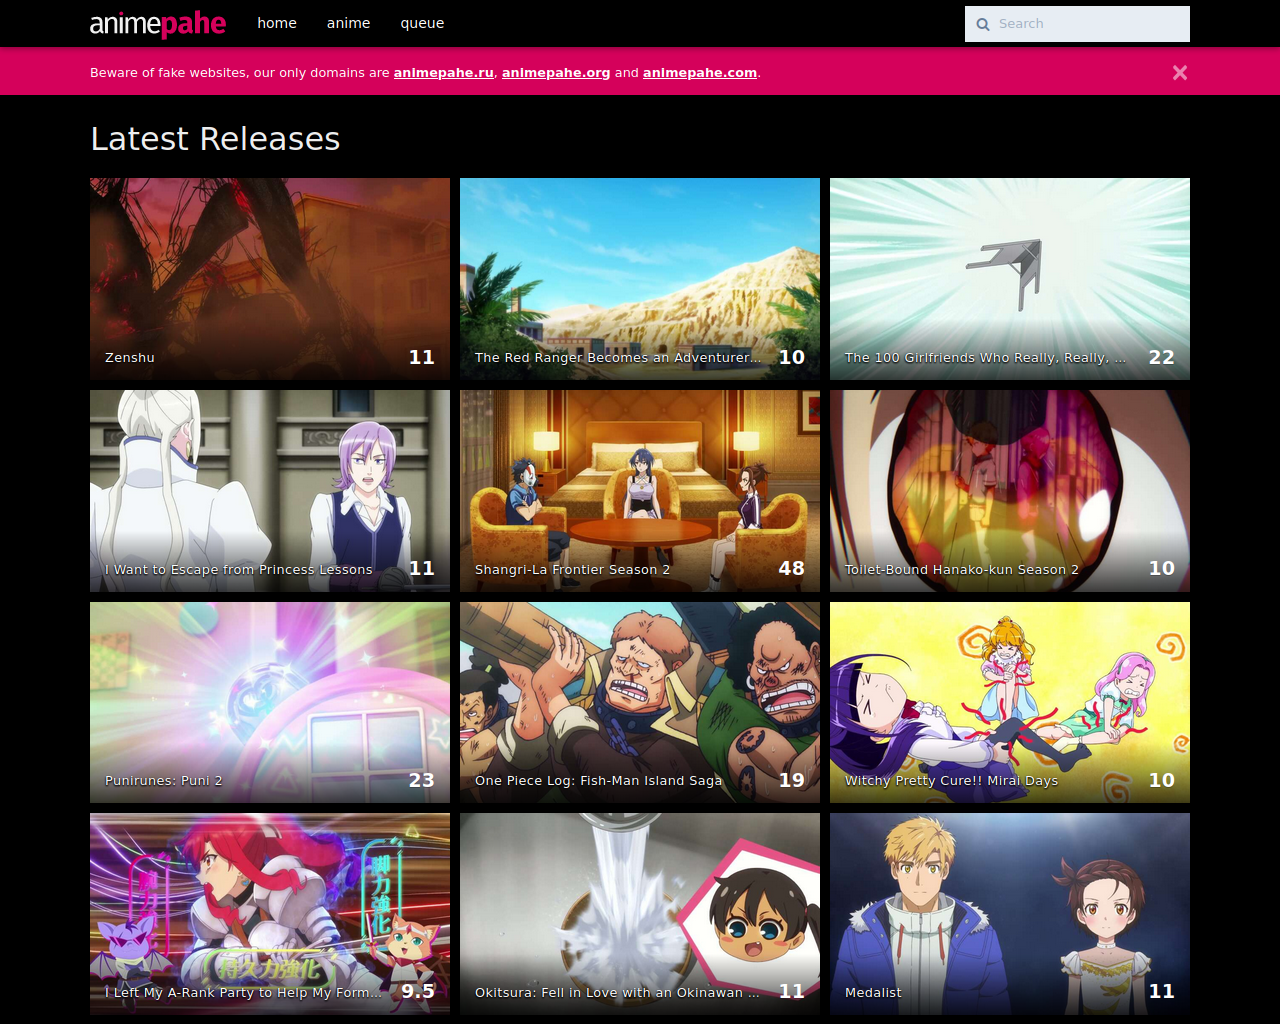Open Okitsura: Fell in Love with an Okinawan thumbnail
The image size is (1280, 1024).
pyautogui.click(x=640, y=914)
